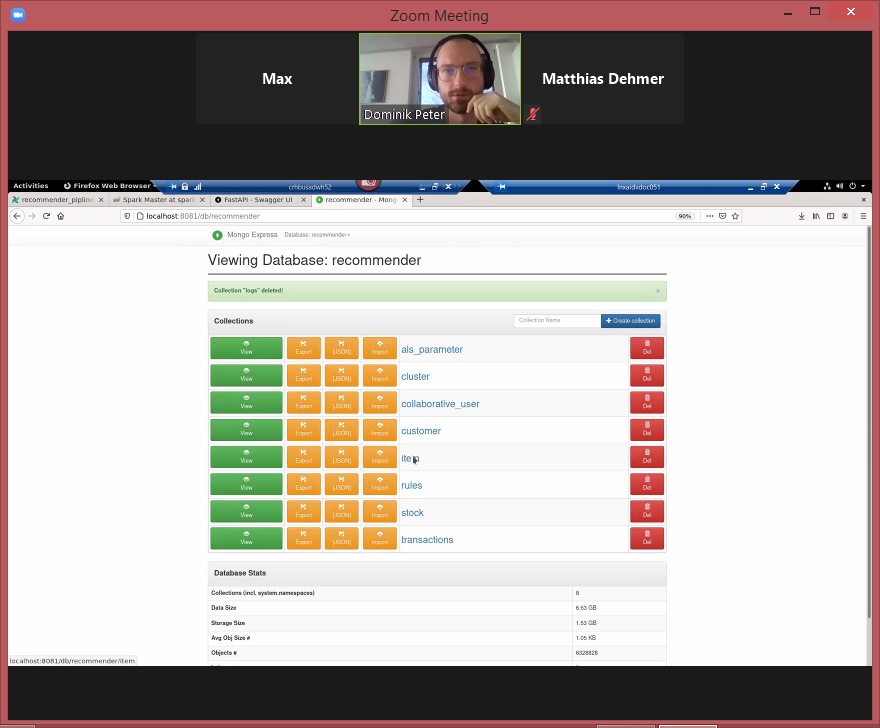Open the Firefox page actions ellipsis menu
Image resolution: width=880 pixels, height=728 pixels.
click(x=709, y=216)
